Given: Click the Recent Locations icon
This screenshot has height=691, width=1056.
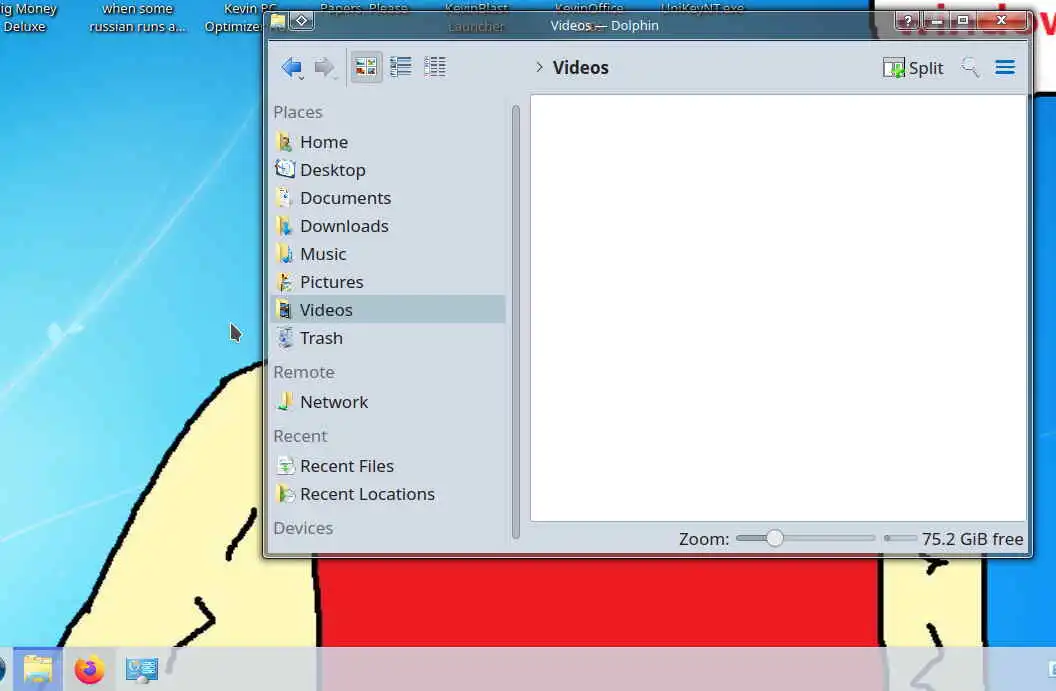Looking at the screenshot, I should pyautogui.click(x=285, y=494).
